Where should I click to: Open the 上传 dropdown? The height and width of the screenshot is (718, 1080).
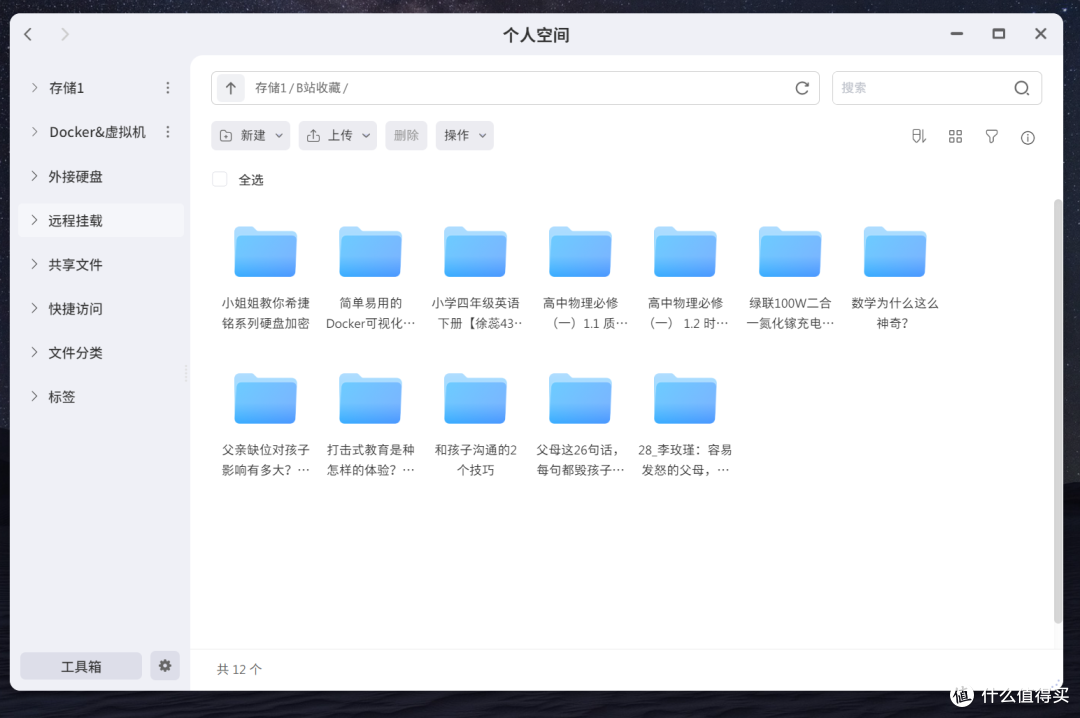coord(338,136)
